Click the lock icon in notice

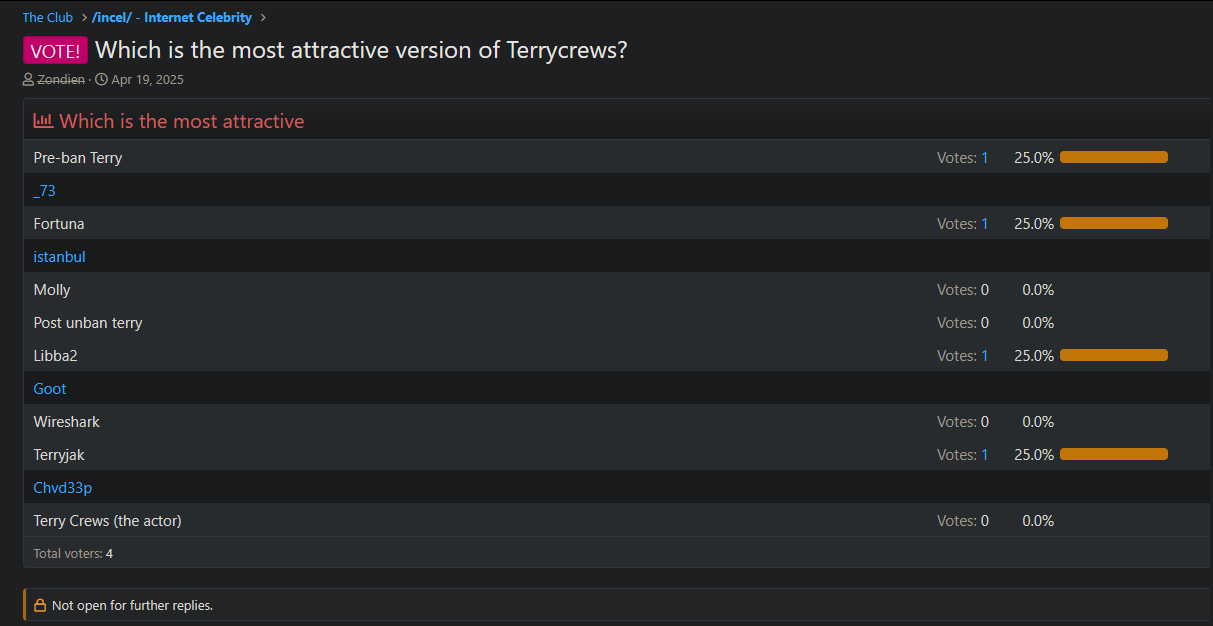40,605
